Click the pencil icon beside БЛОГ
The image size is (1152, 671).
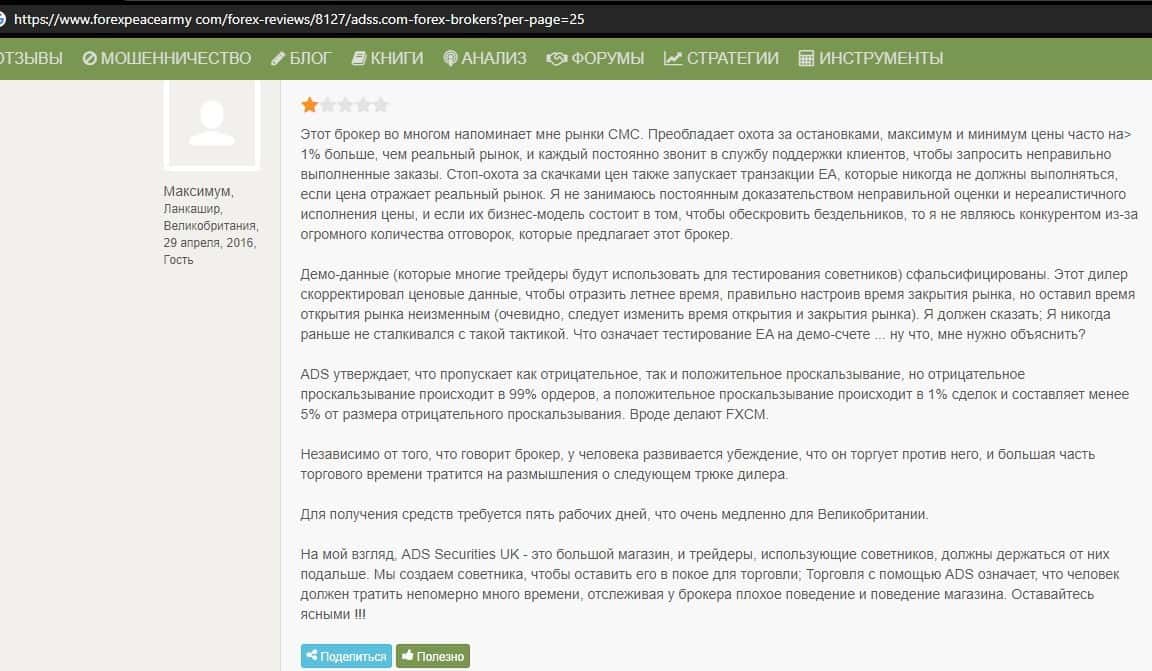pyautogui.click(x=278, y=59)
